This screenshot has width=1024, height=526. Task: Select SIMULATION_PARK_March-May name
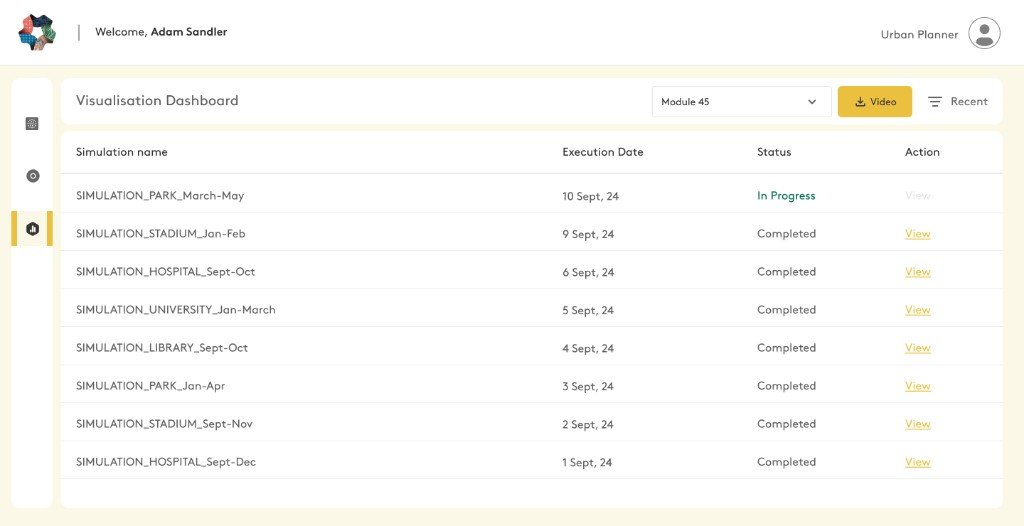[160, 195]
